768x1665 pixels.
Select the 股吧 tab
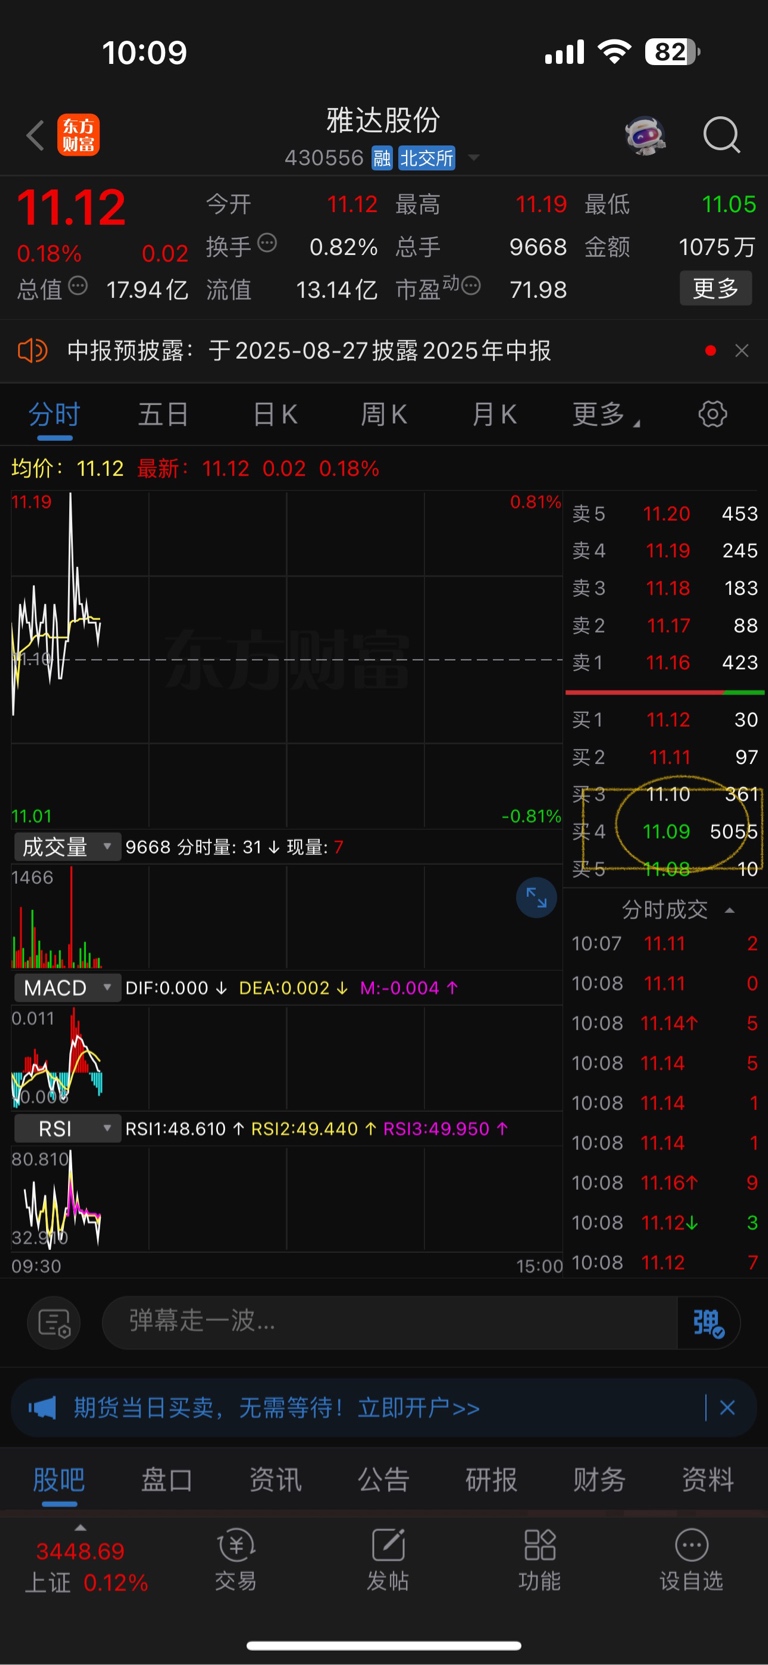[x=59, y=1480]
